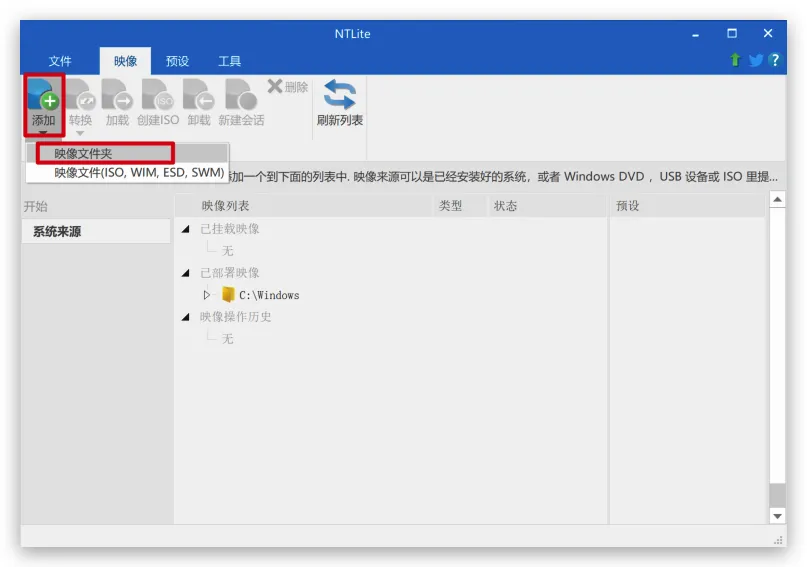Click the 映像列表 column header
This screenshot has width=807, height=567.
(x=305, y=206)
